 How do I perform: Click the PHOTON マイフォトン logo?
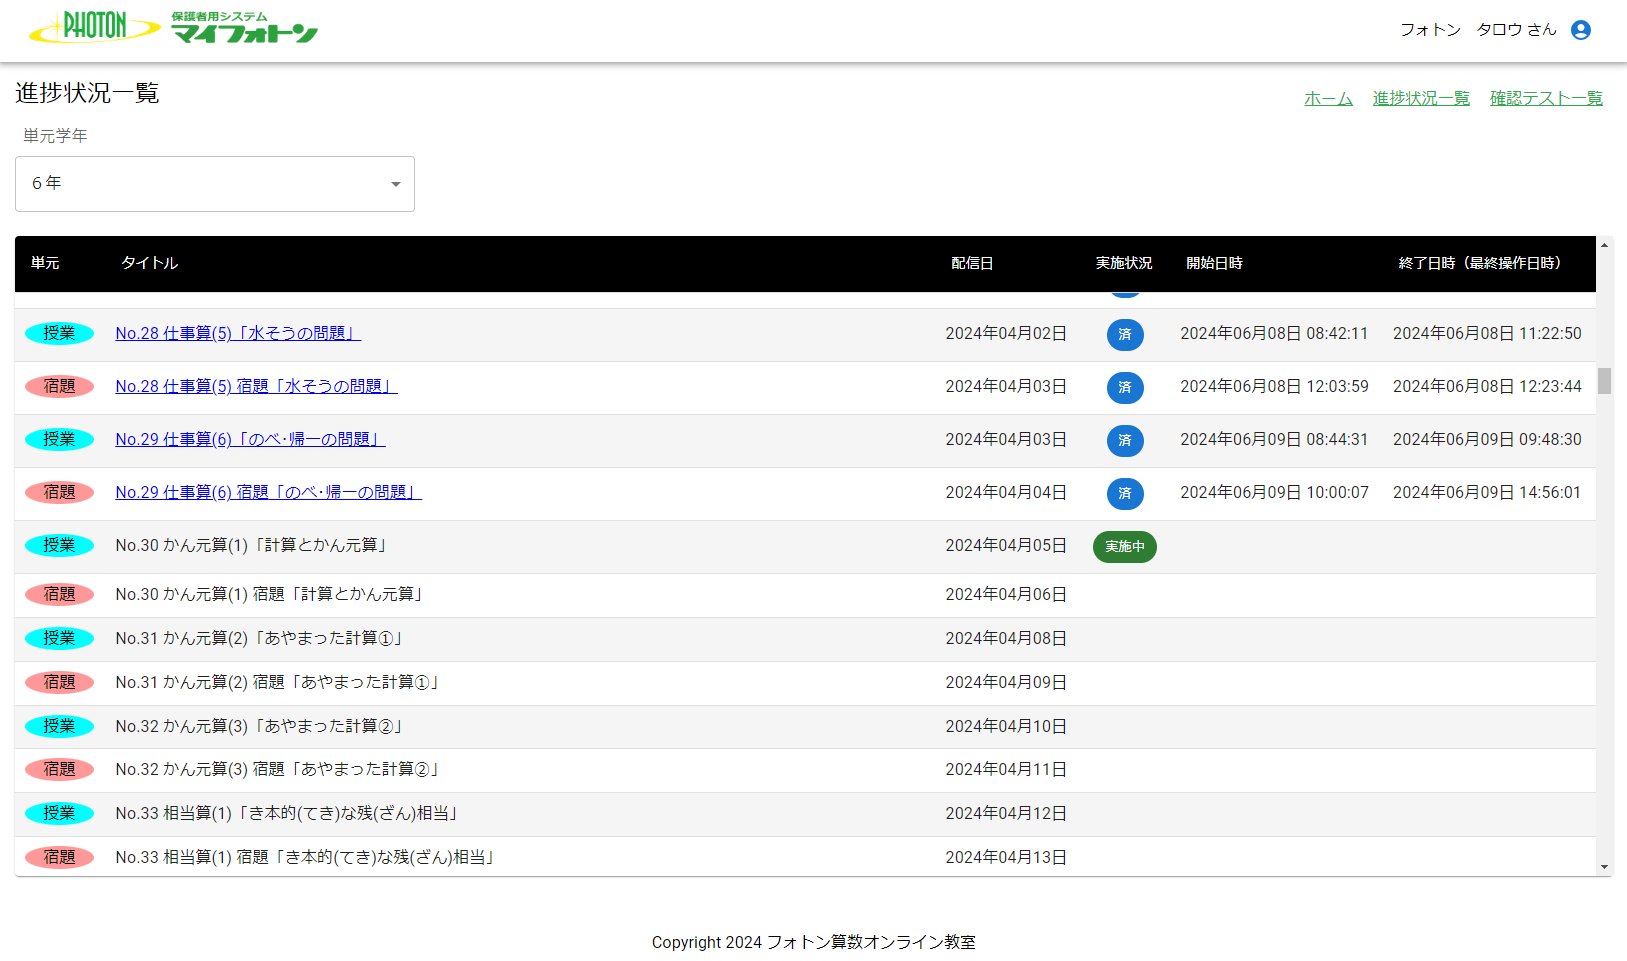click(174, 28)
